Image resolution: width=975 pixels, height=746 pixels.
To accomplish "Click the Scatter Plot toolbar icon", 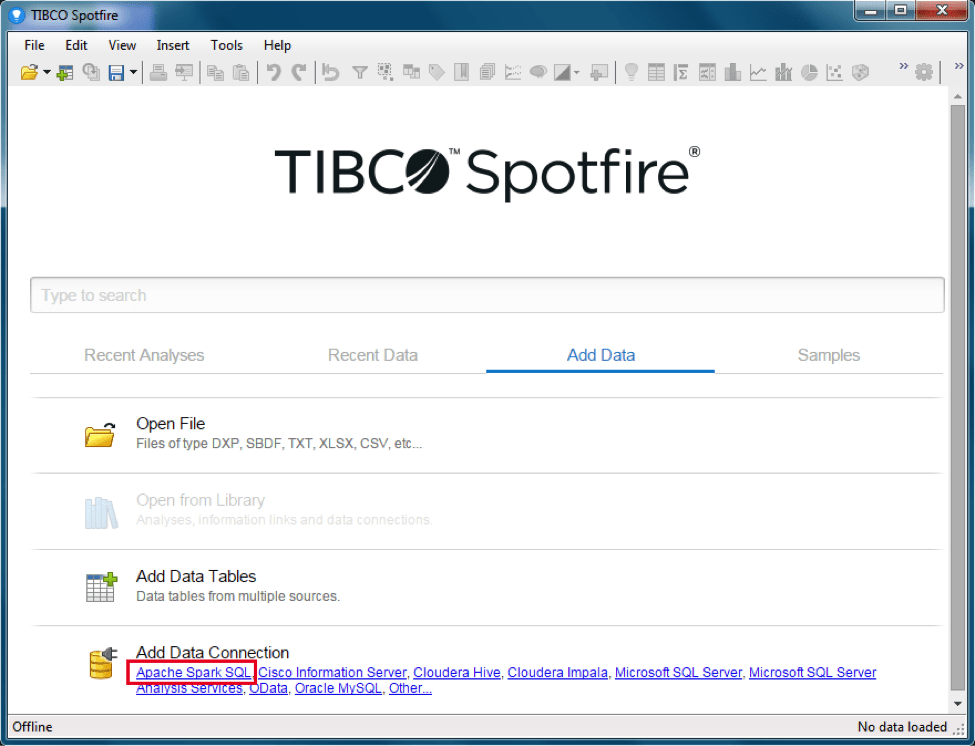I will (834, 73).
